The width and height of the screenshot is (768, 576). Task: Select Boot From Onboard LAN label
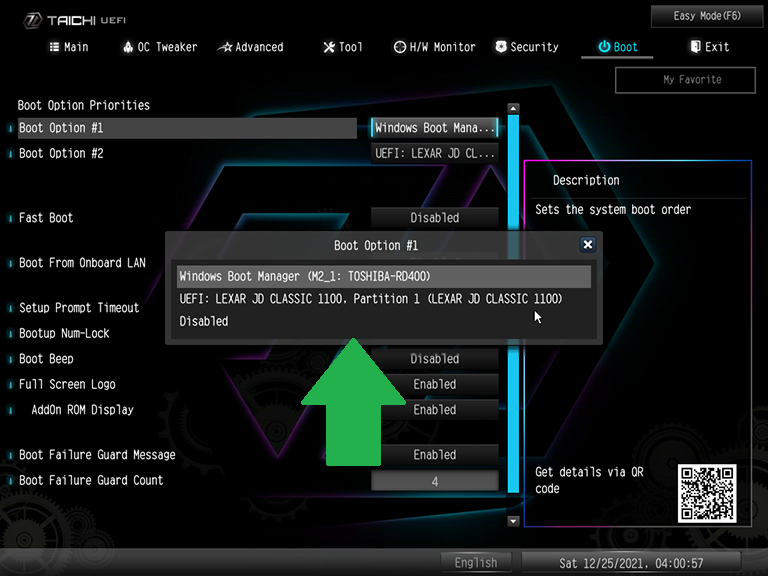coord(82,263)
